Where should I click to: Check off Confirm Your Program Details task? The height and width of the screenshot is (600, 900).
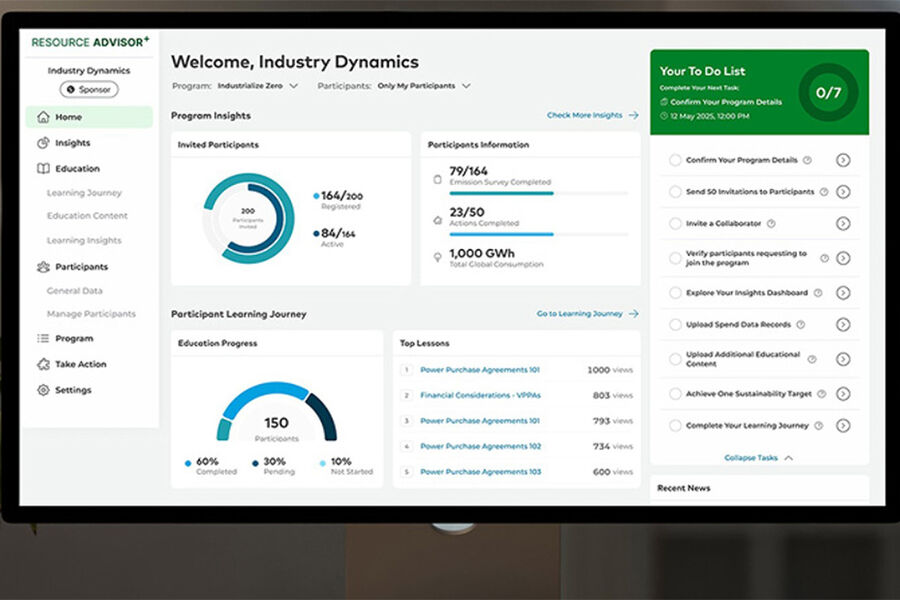[x=675, y=160]
